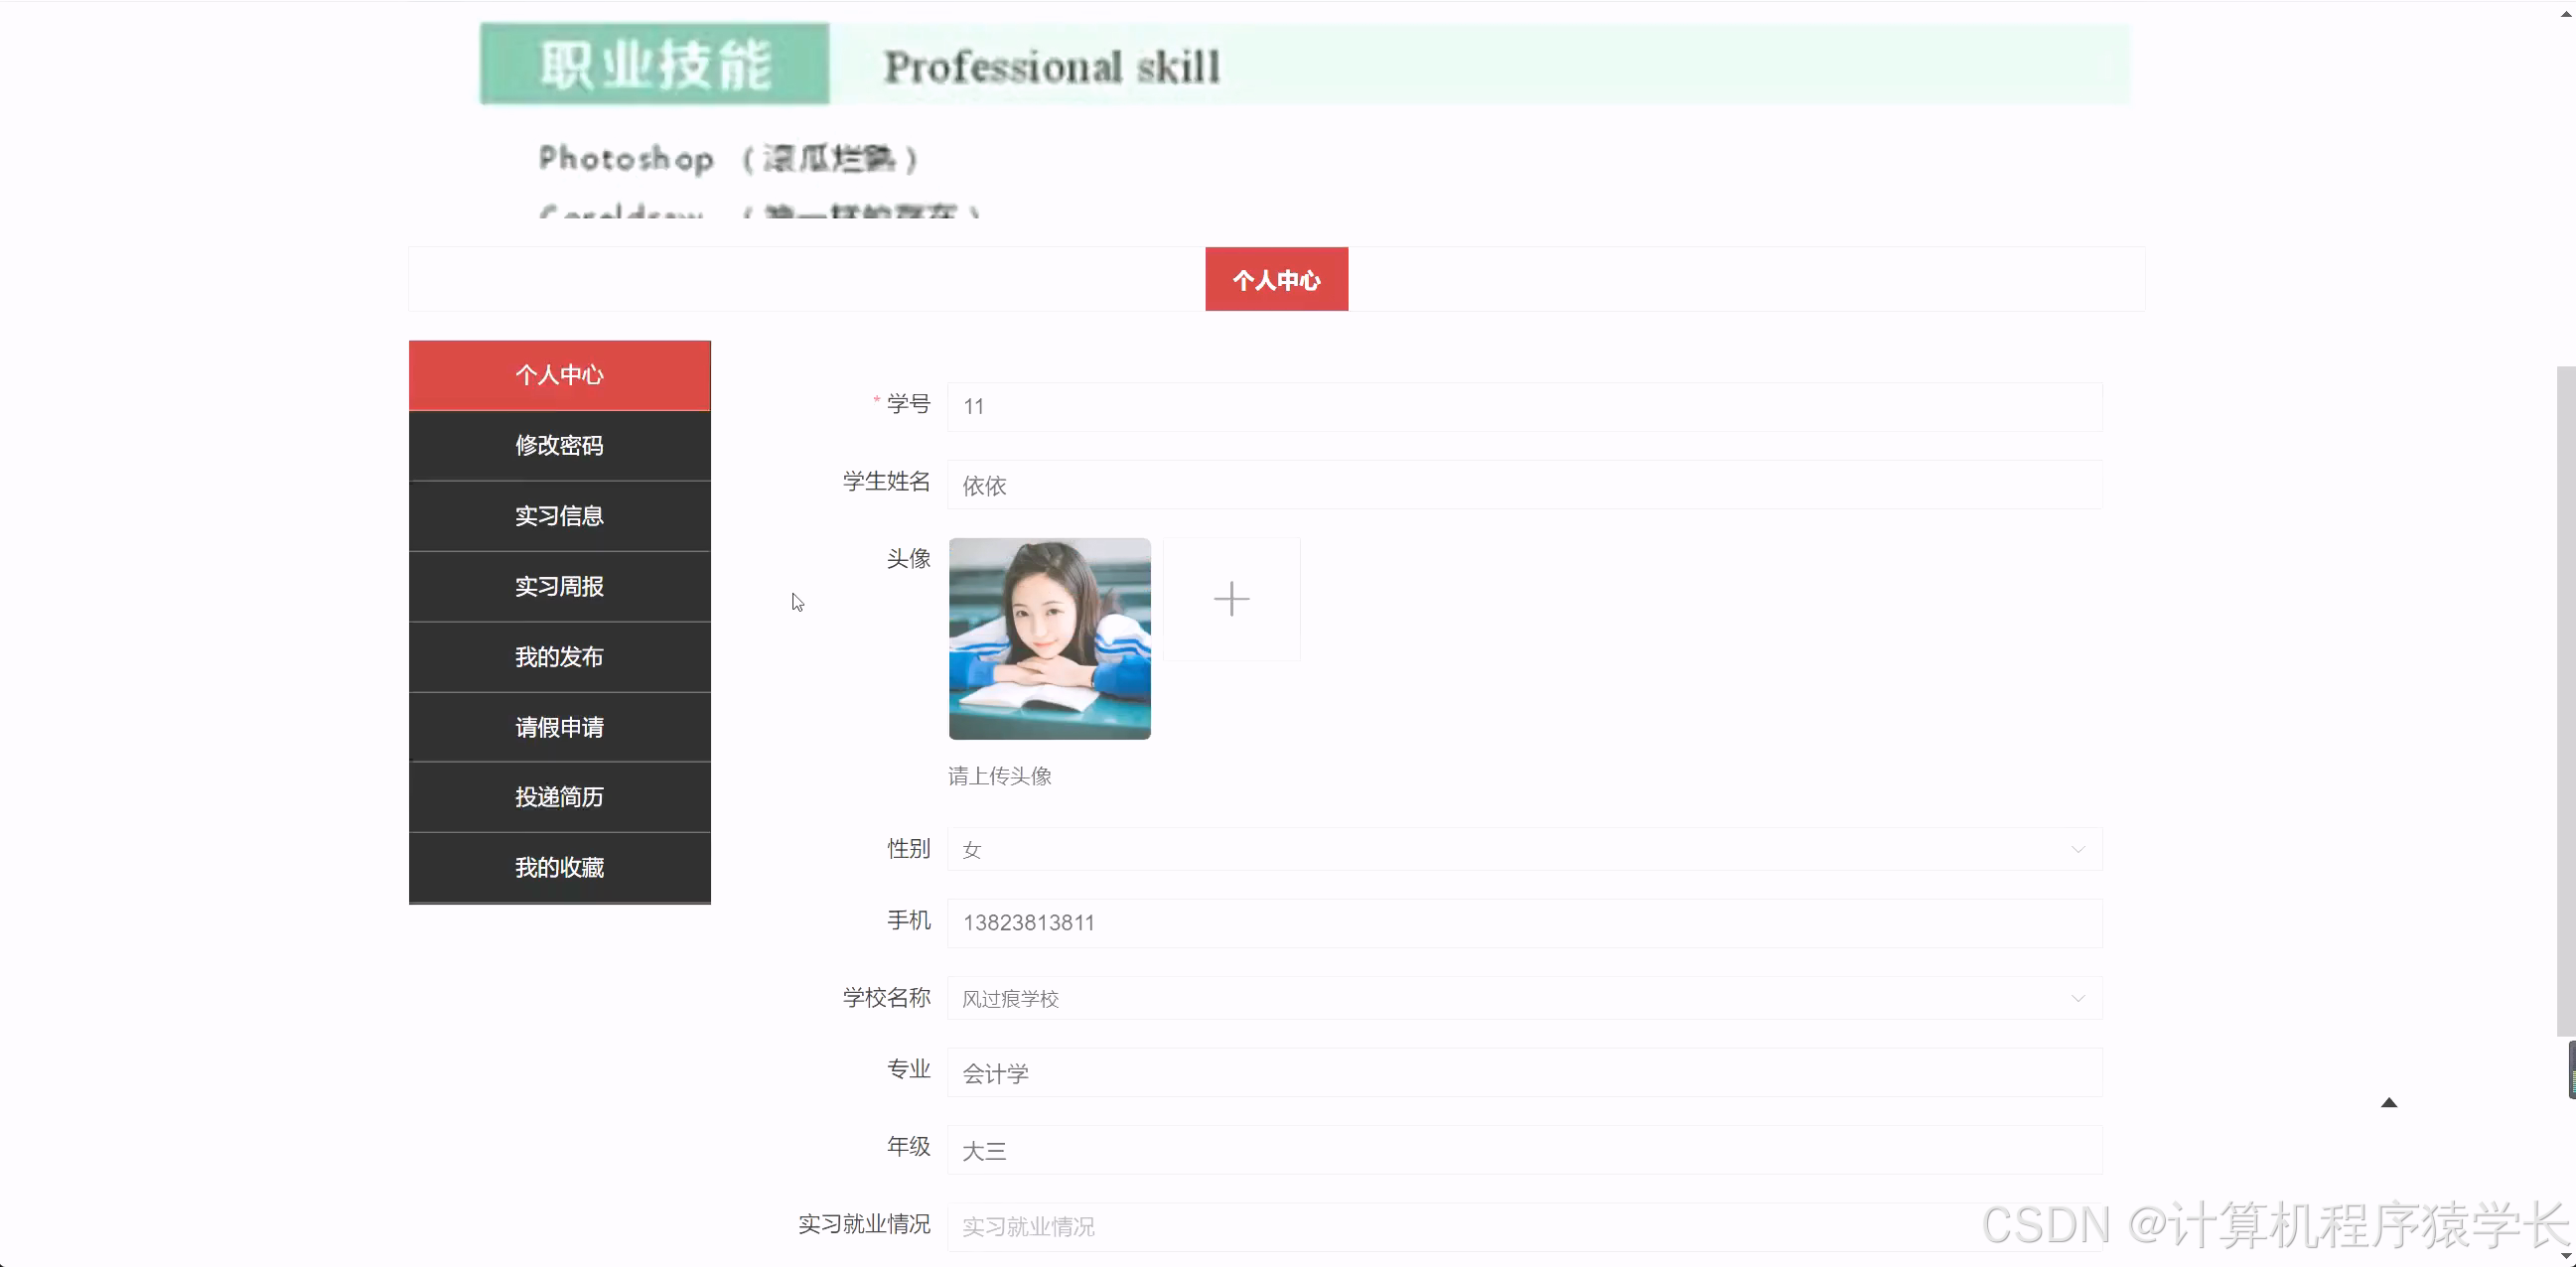2576x1267 pixels.
Task: Open the 实习周报 sidebar item
Action: point(559,586)
